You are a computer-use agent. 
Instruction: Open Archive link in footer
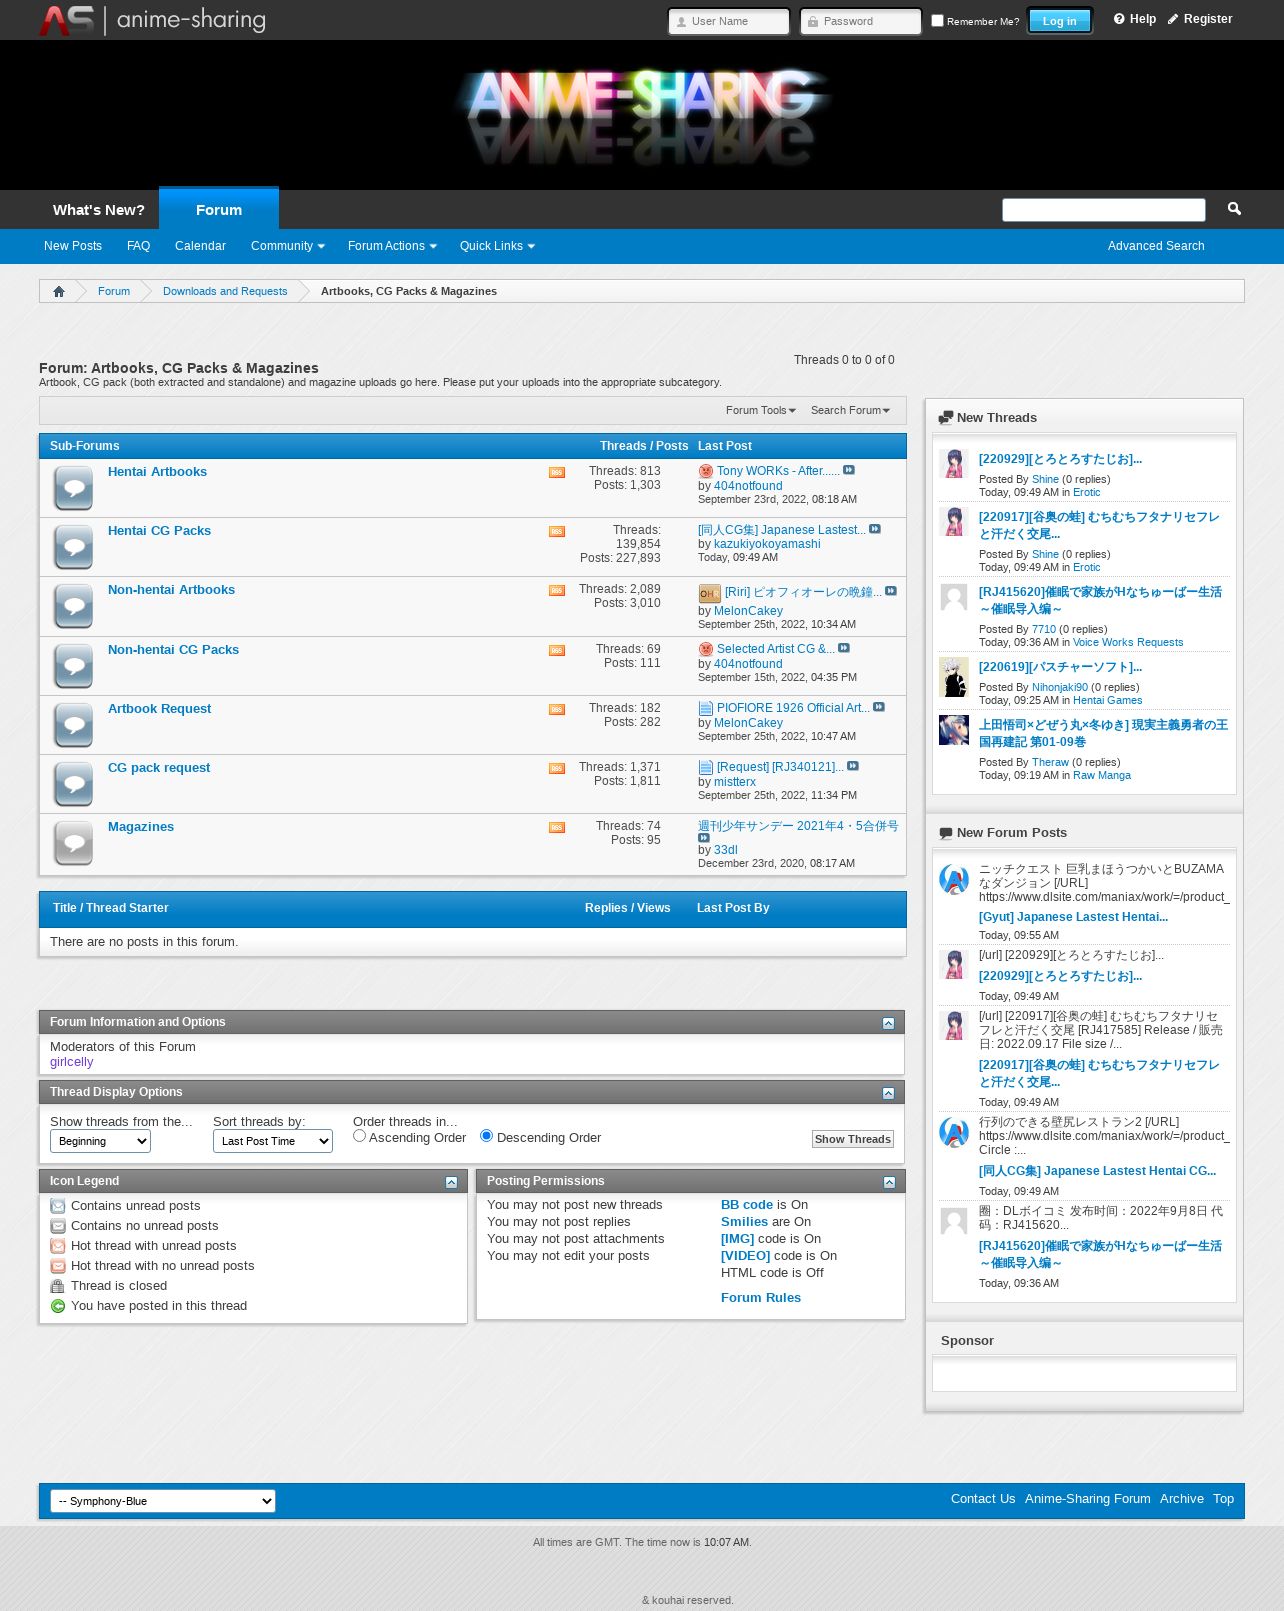pos(1182,1499)
